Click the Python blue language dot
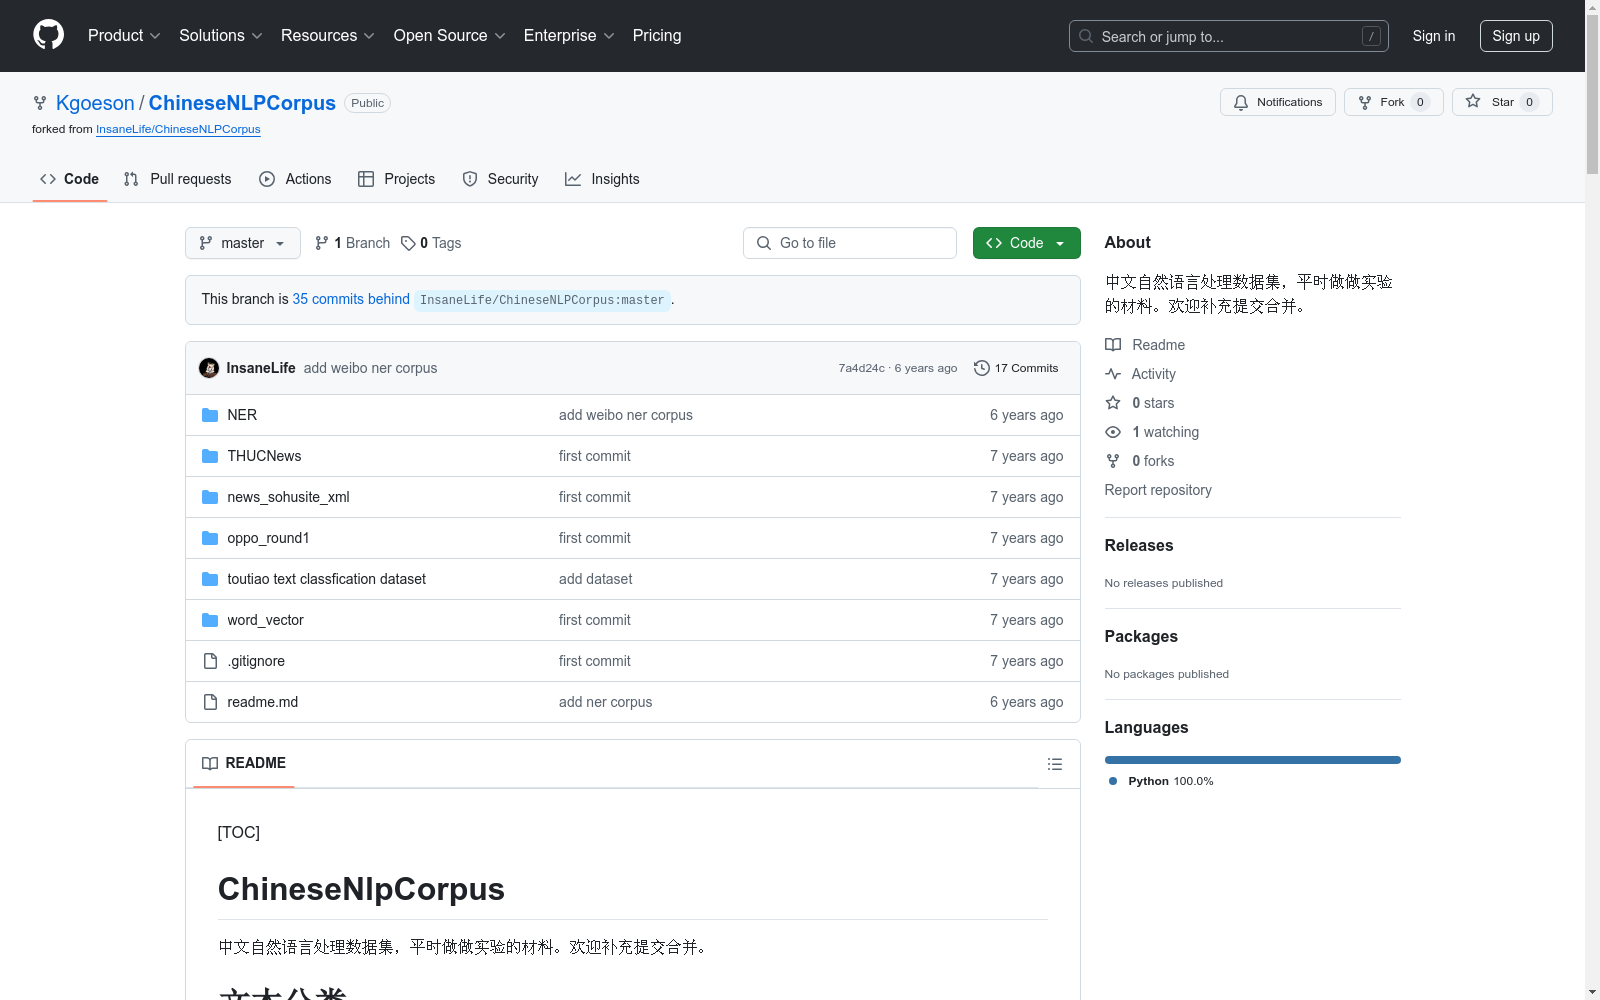1600x1000 pixels. [1113, 781]
